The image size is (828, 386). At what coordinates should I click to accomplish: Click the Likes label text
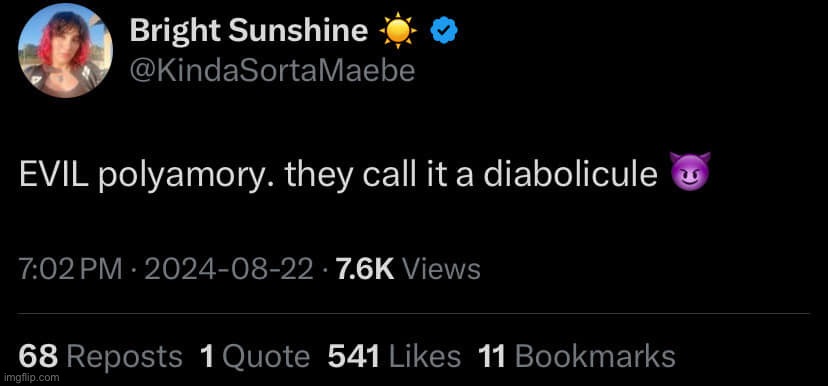tap(424, 356)
